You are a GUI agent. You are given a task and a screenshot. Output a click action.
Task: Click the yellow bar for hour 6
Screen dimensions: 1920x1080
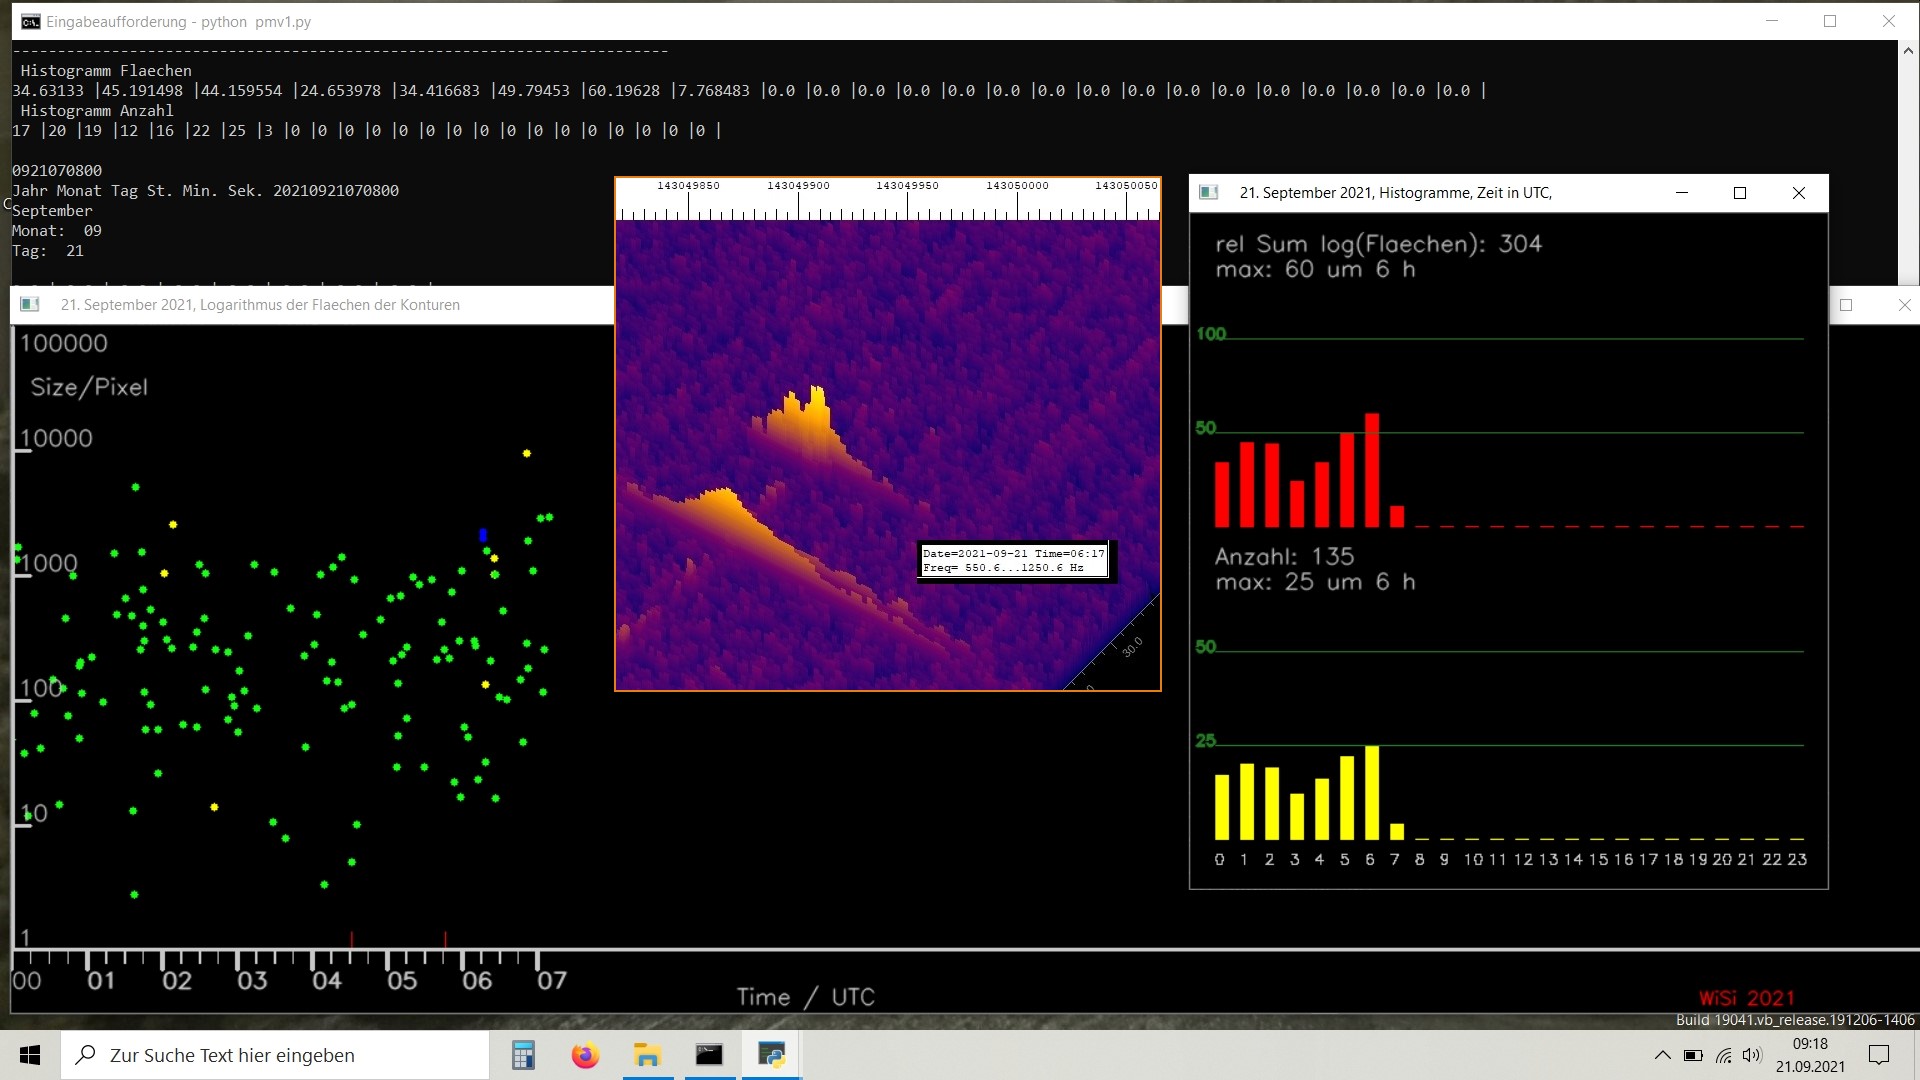point(1372,792)
